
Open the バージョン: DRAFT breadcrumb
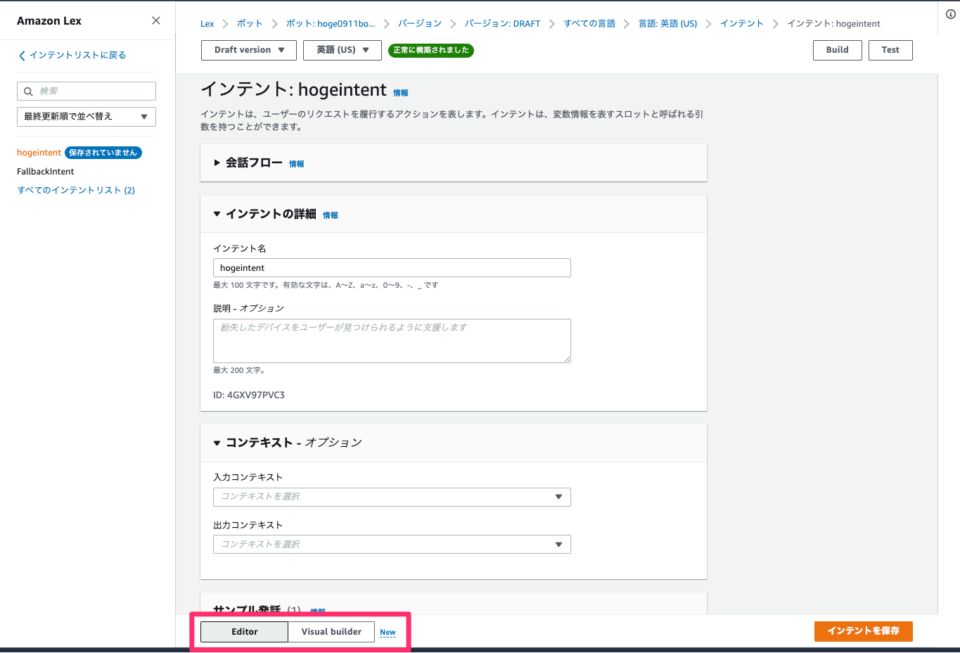pos(502,24)
